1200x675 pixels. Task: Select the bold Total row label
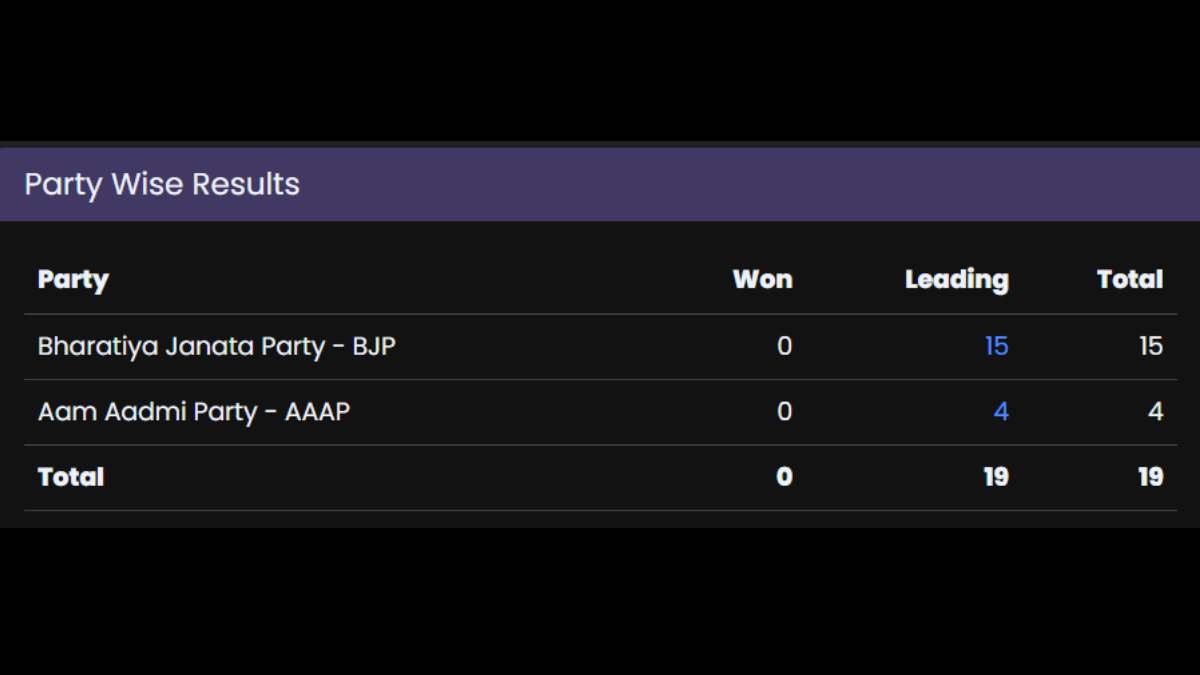[x=71, y=477]
